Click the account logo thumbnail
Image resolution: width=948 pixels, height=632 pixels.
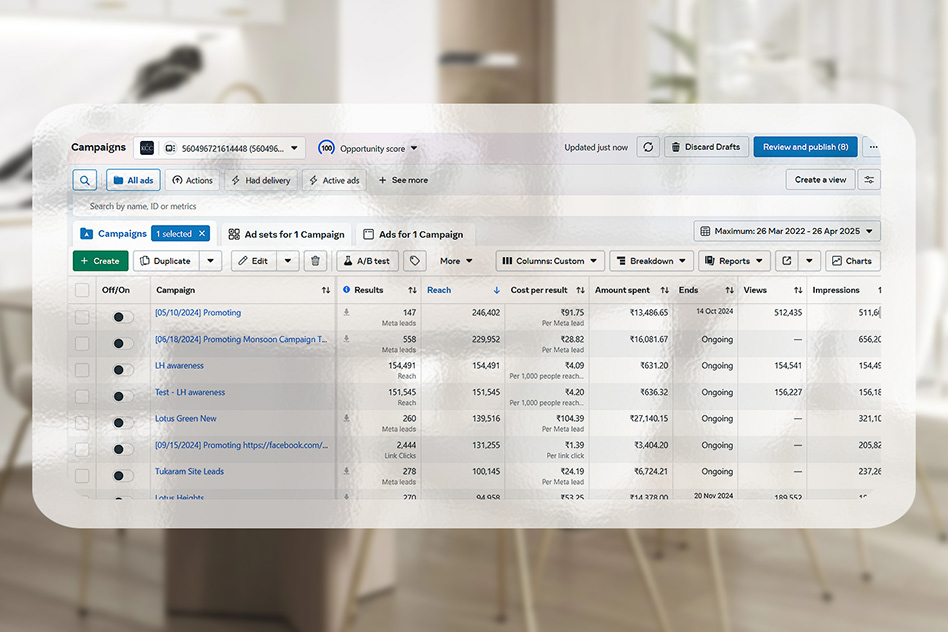point(147,148)
